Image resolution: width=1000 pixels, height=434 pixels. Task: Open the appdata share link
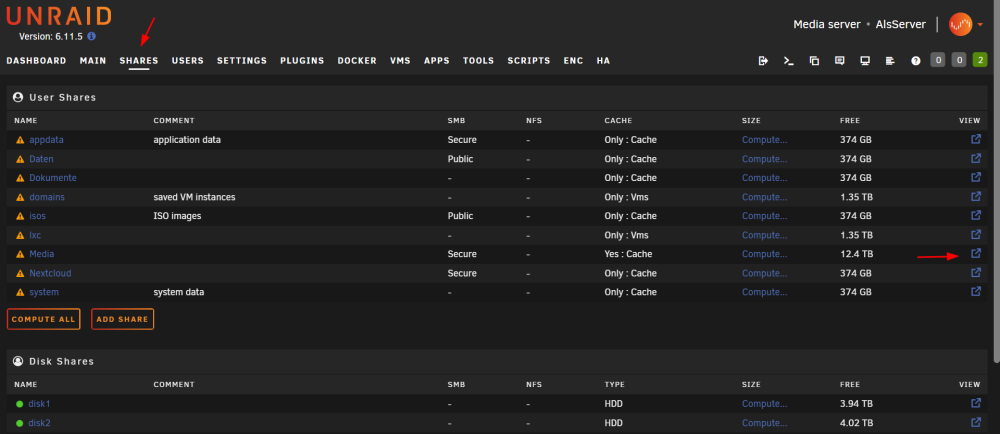click(47, 140)
